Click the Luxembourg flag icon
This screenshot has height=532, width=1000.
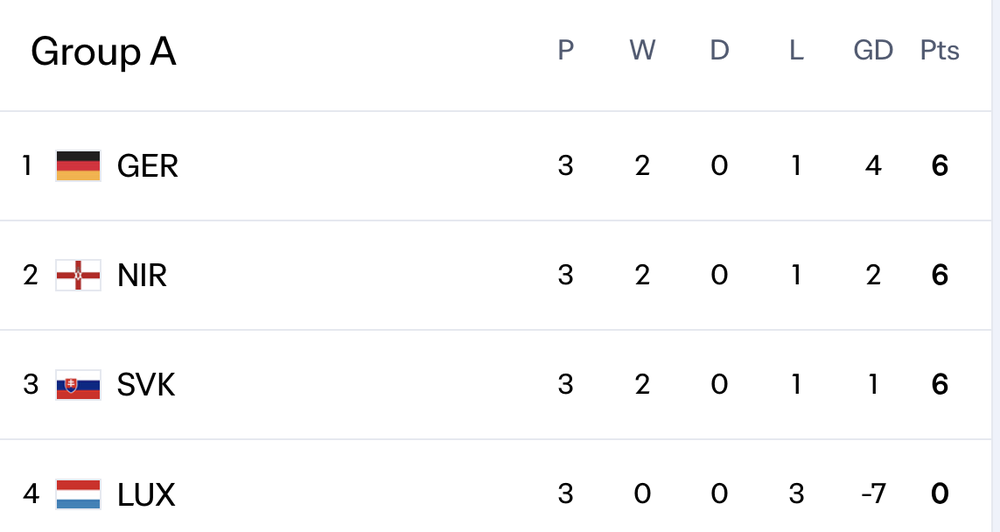(78, 494)
